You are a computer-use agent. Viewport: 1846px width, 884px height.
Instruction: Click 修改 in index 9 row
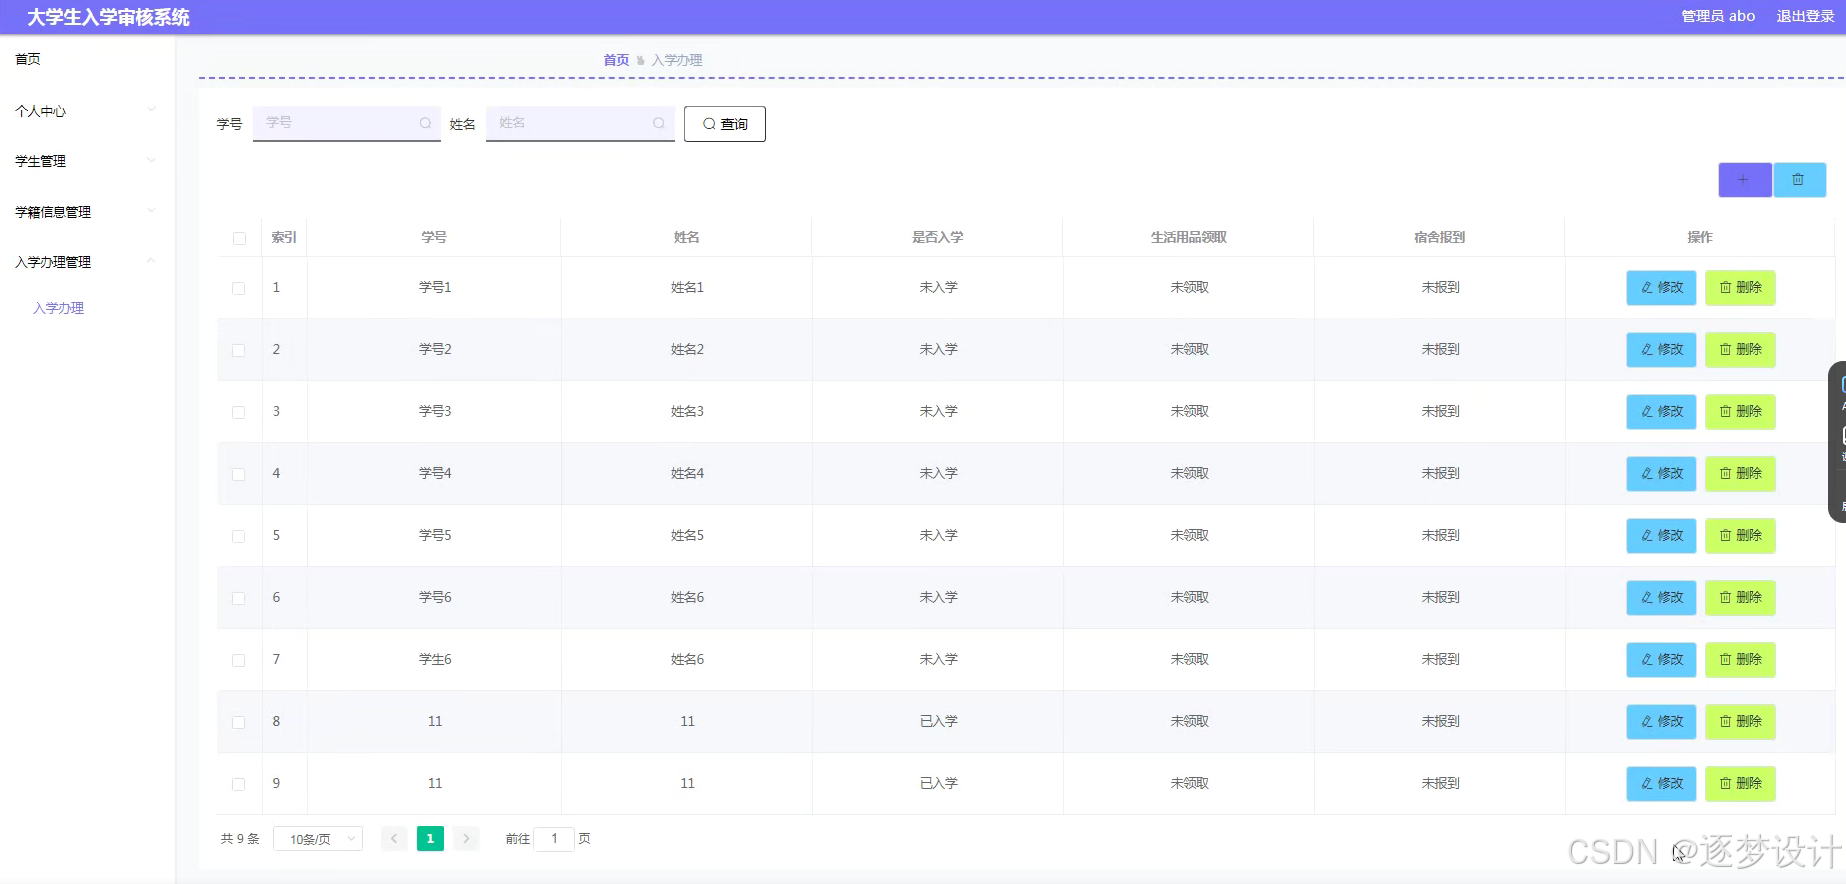1661,784
